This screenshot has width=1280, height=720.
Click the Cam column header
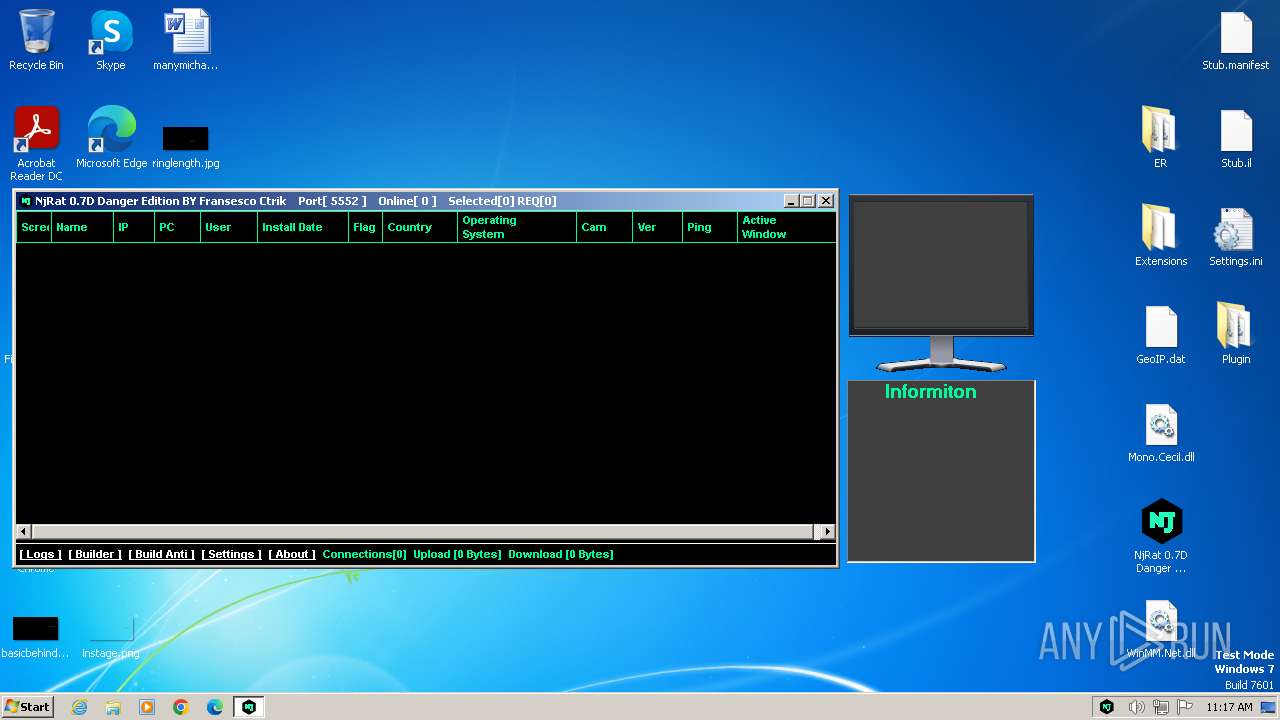(x=605, y=227)
